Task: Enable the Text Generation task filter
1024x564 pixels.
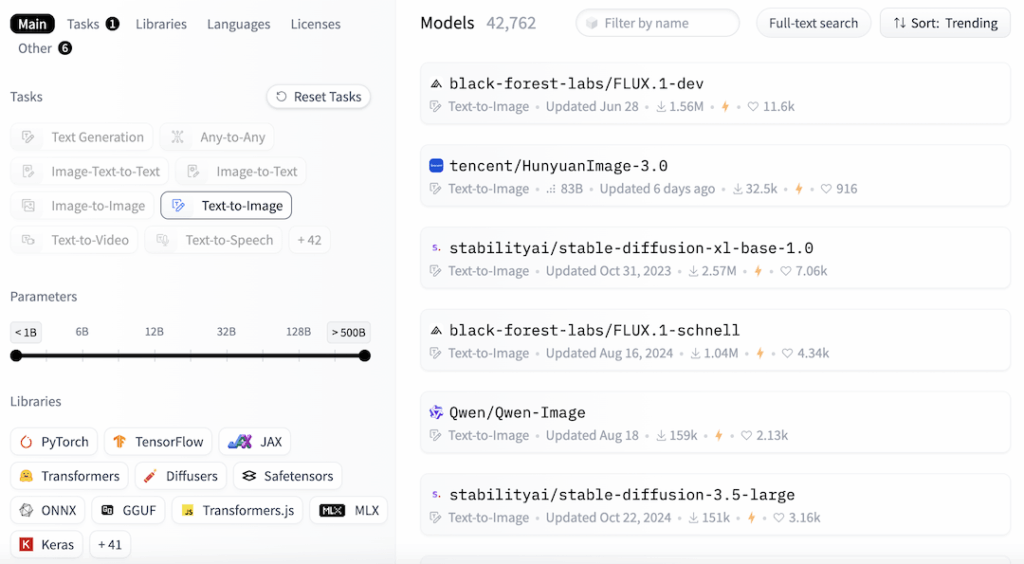Action: pyautogui.click(x=83, y=137)
